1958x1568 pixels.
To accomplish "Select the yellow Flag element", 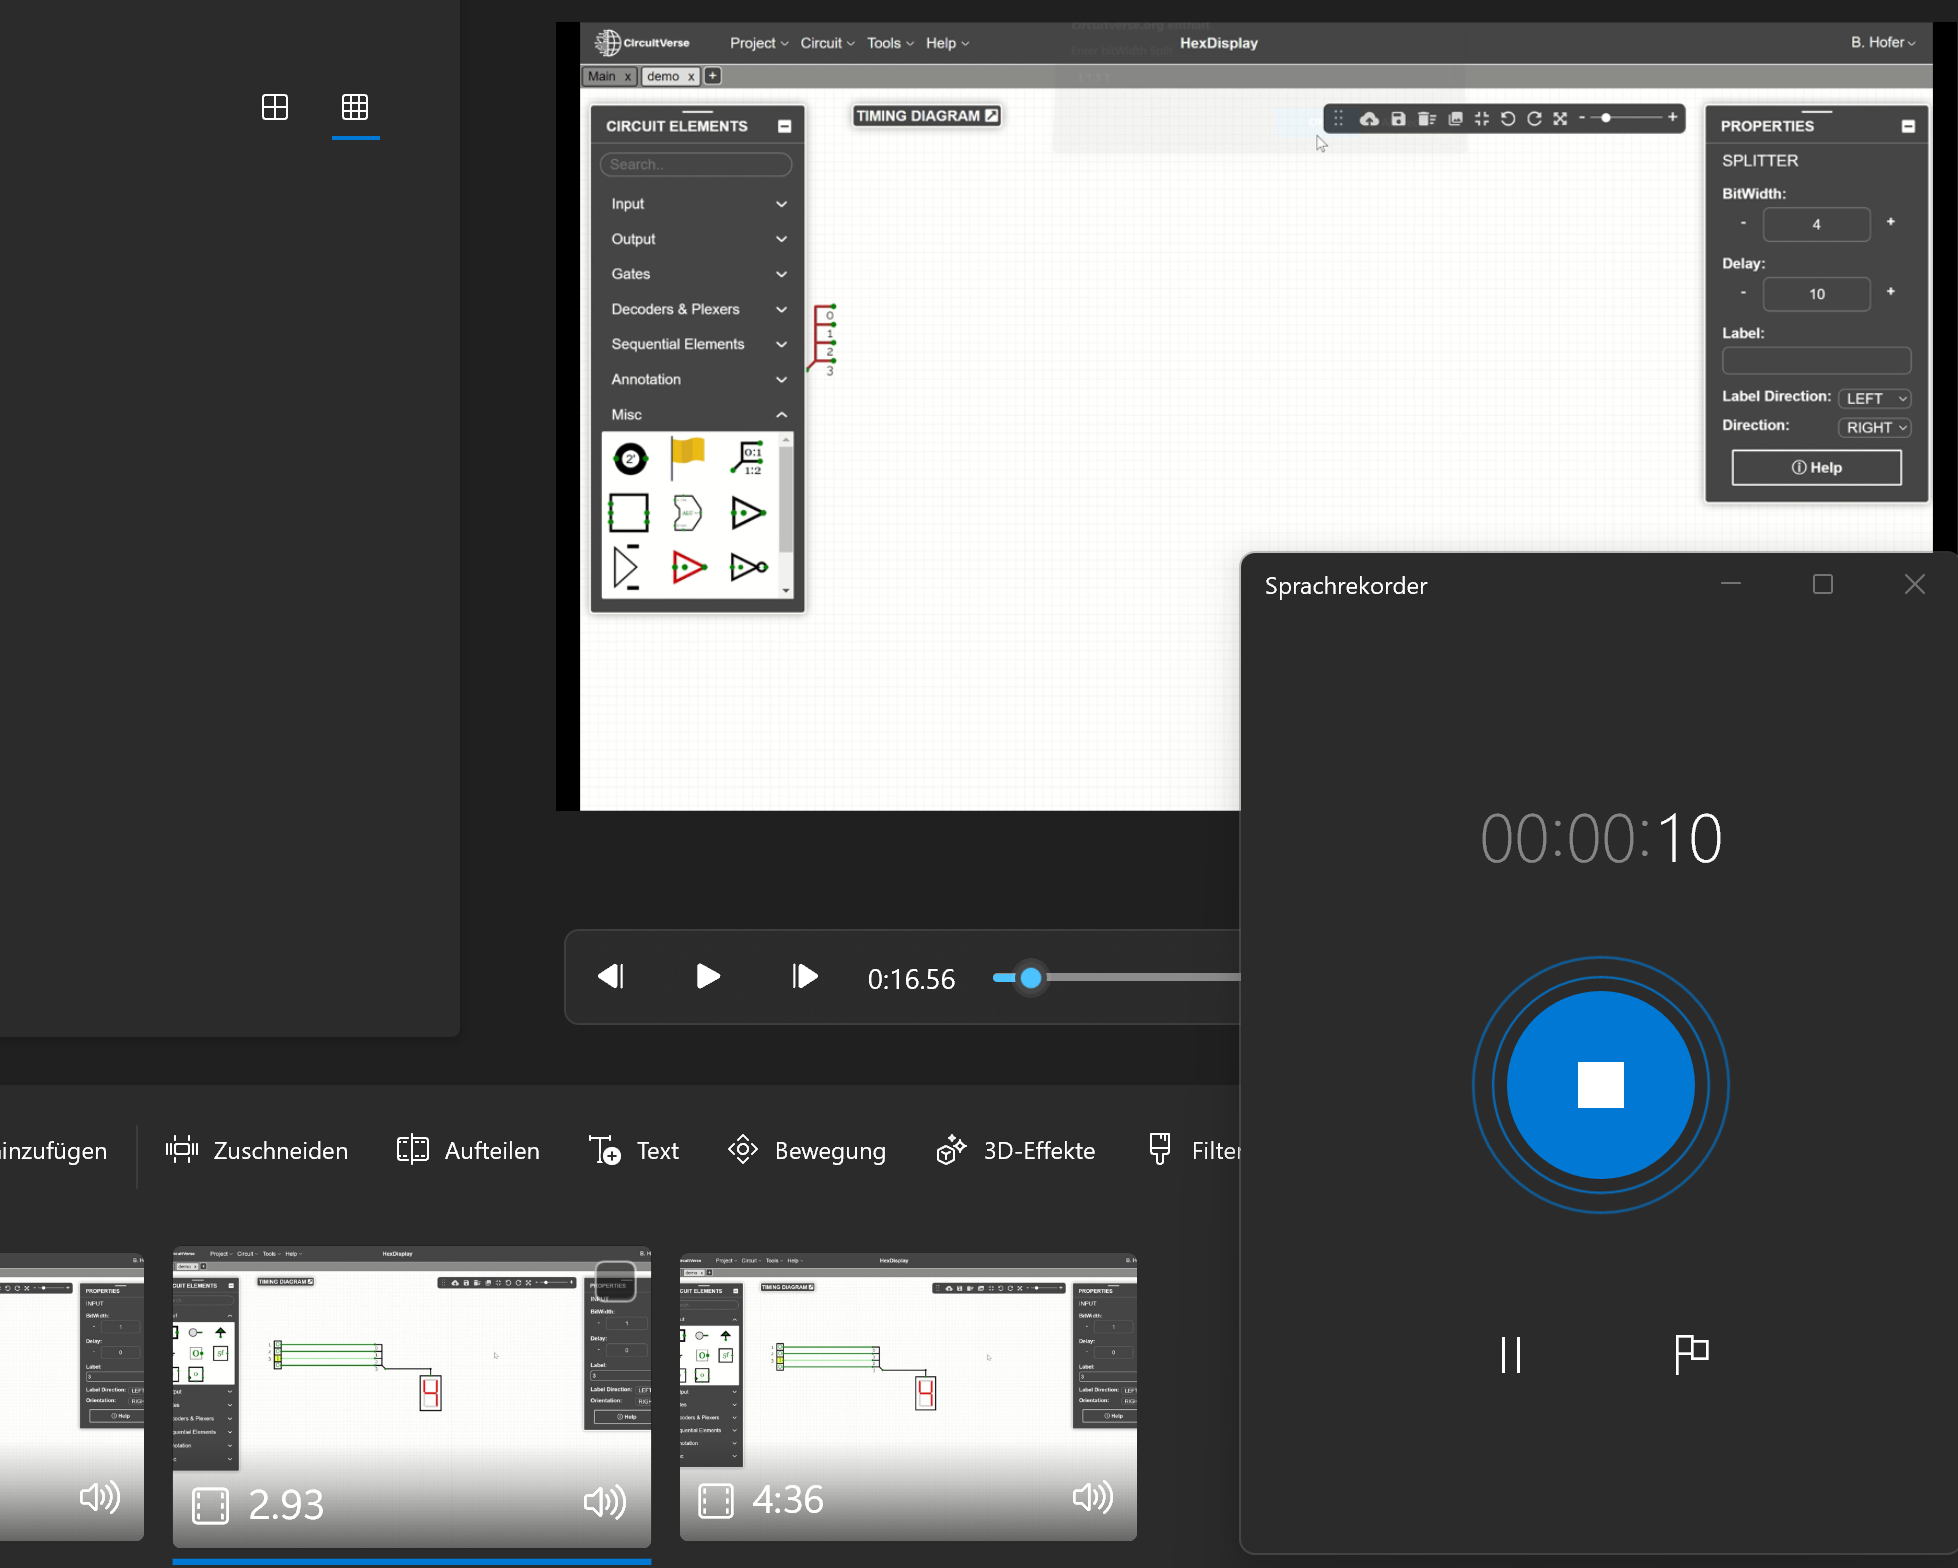I will [x=688, y=456].
